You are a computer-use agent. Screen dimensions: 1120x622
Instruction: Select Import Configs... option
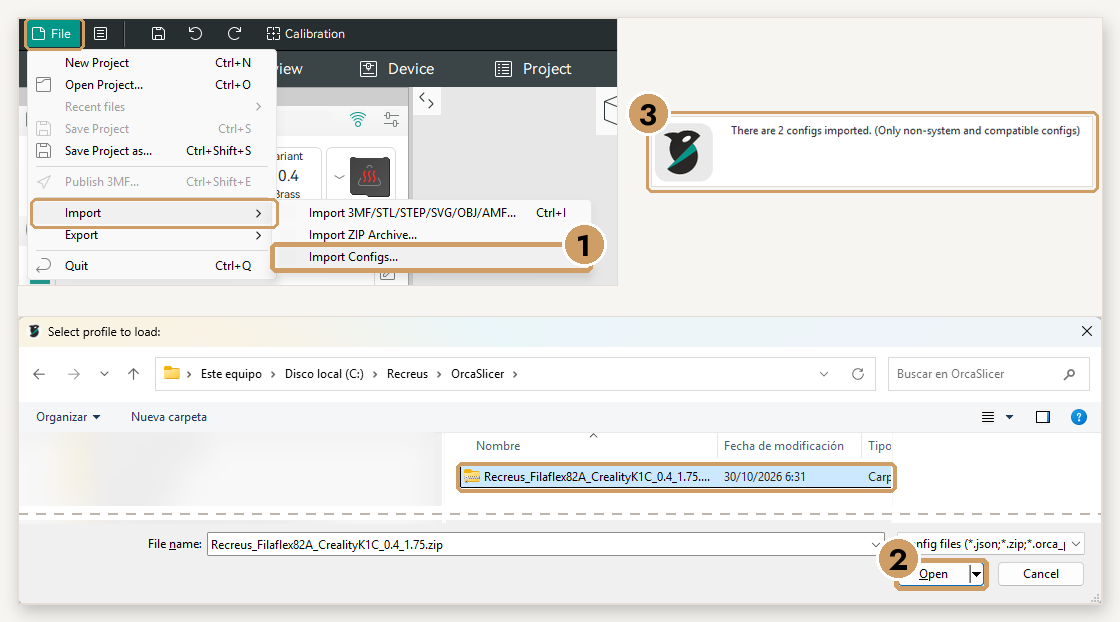[429, 257]
